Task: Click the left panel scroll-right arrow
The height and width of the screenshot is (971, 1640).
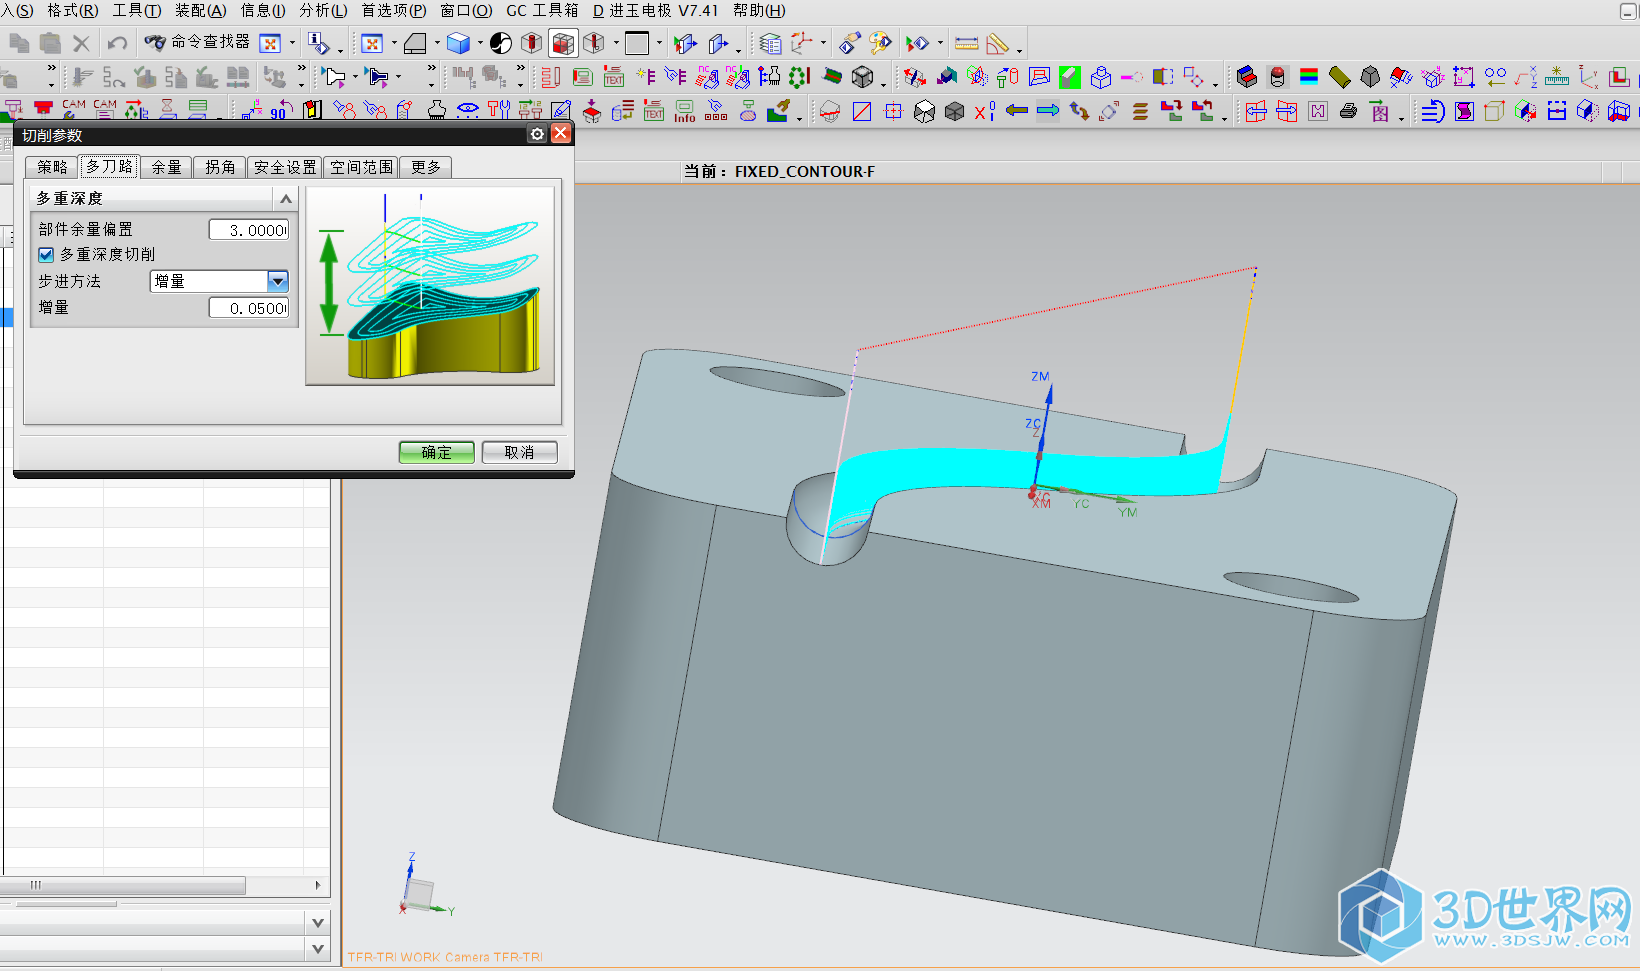Action: click(318, 885)
